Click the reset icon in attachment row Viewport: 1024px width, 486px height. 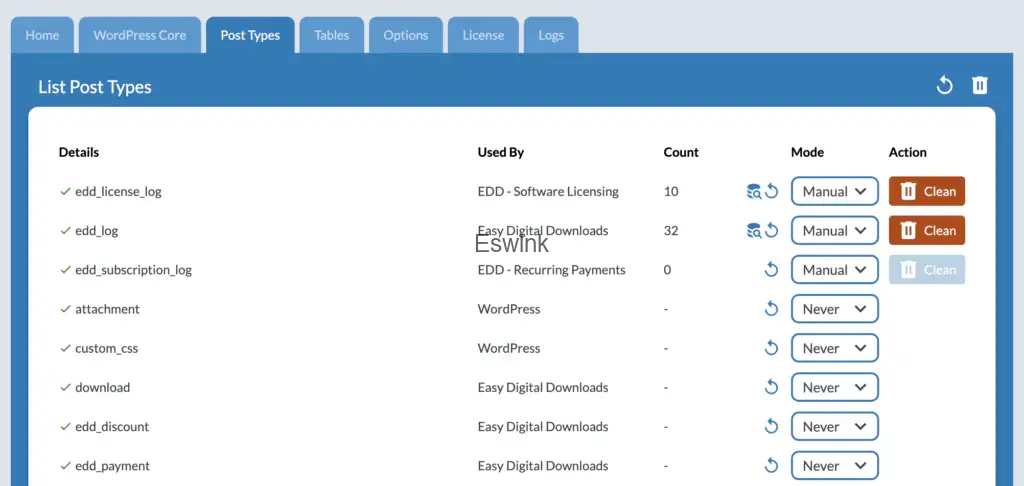[771, 309]
